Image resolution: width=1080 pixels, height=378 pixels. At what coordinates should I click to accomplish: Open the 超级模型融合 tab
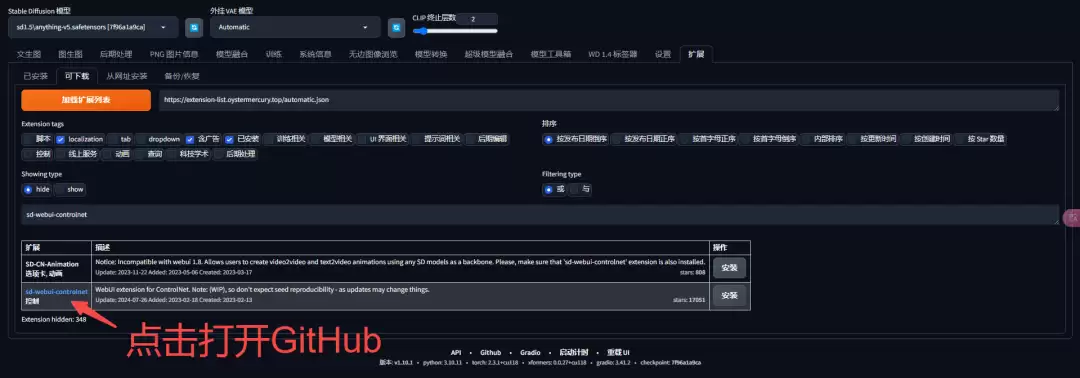(x=488, y=54)
